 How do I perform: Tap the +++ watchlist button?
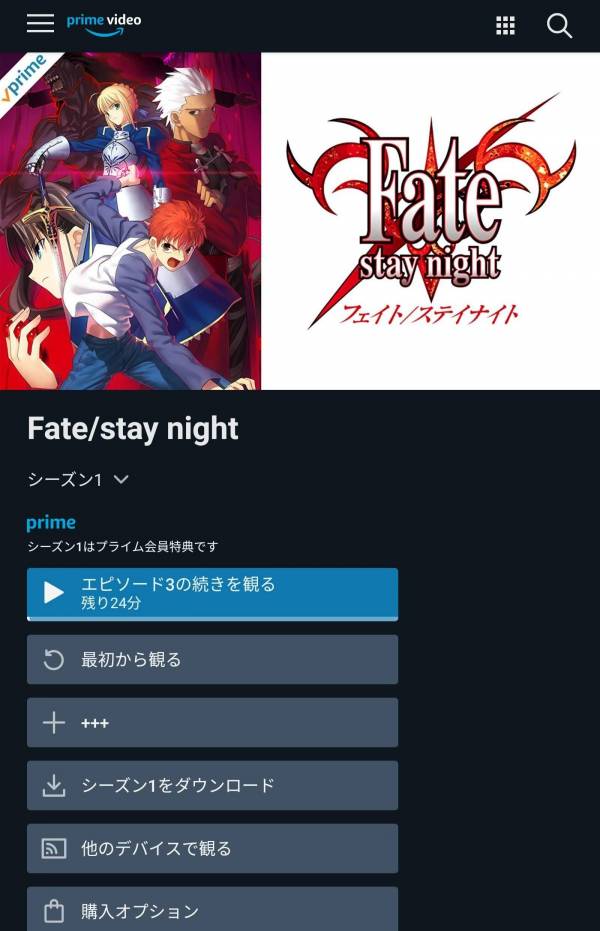tap(212, 723)
